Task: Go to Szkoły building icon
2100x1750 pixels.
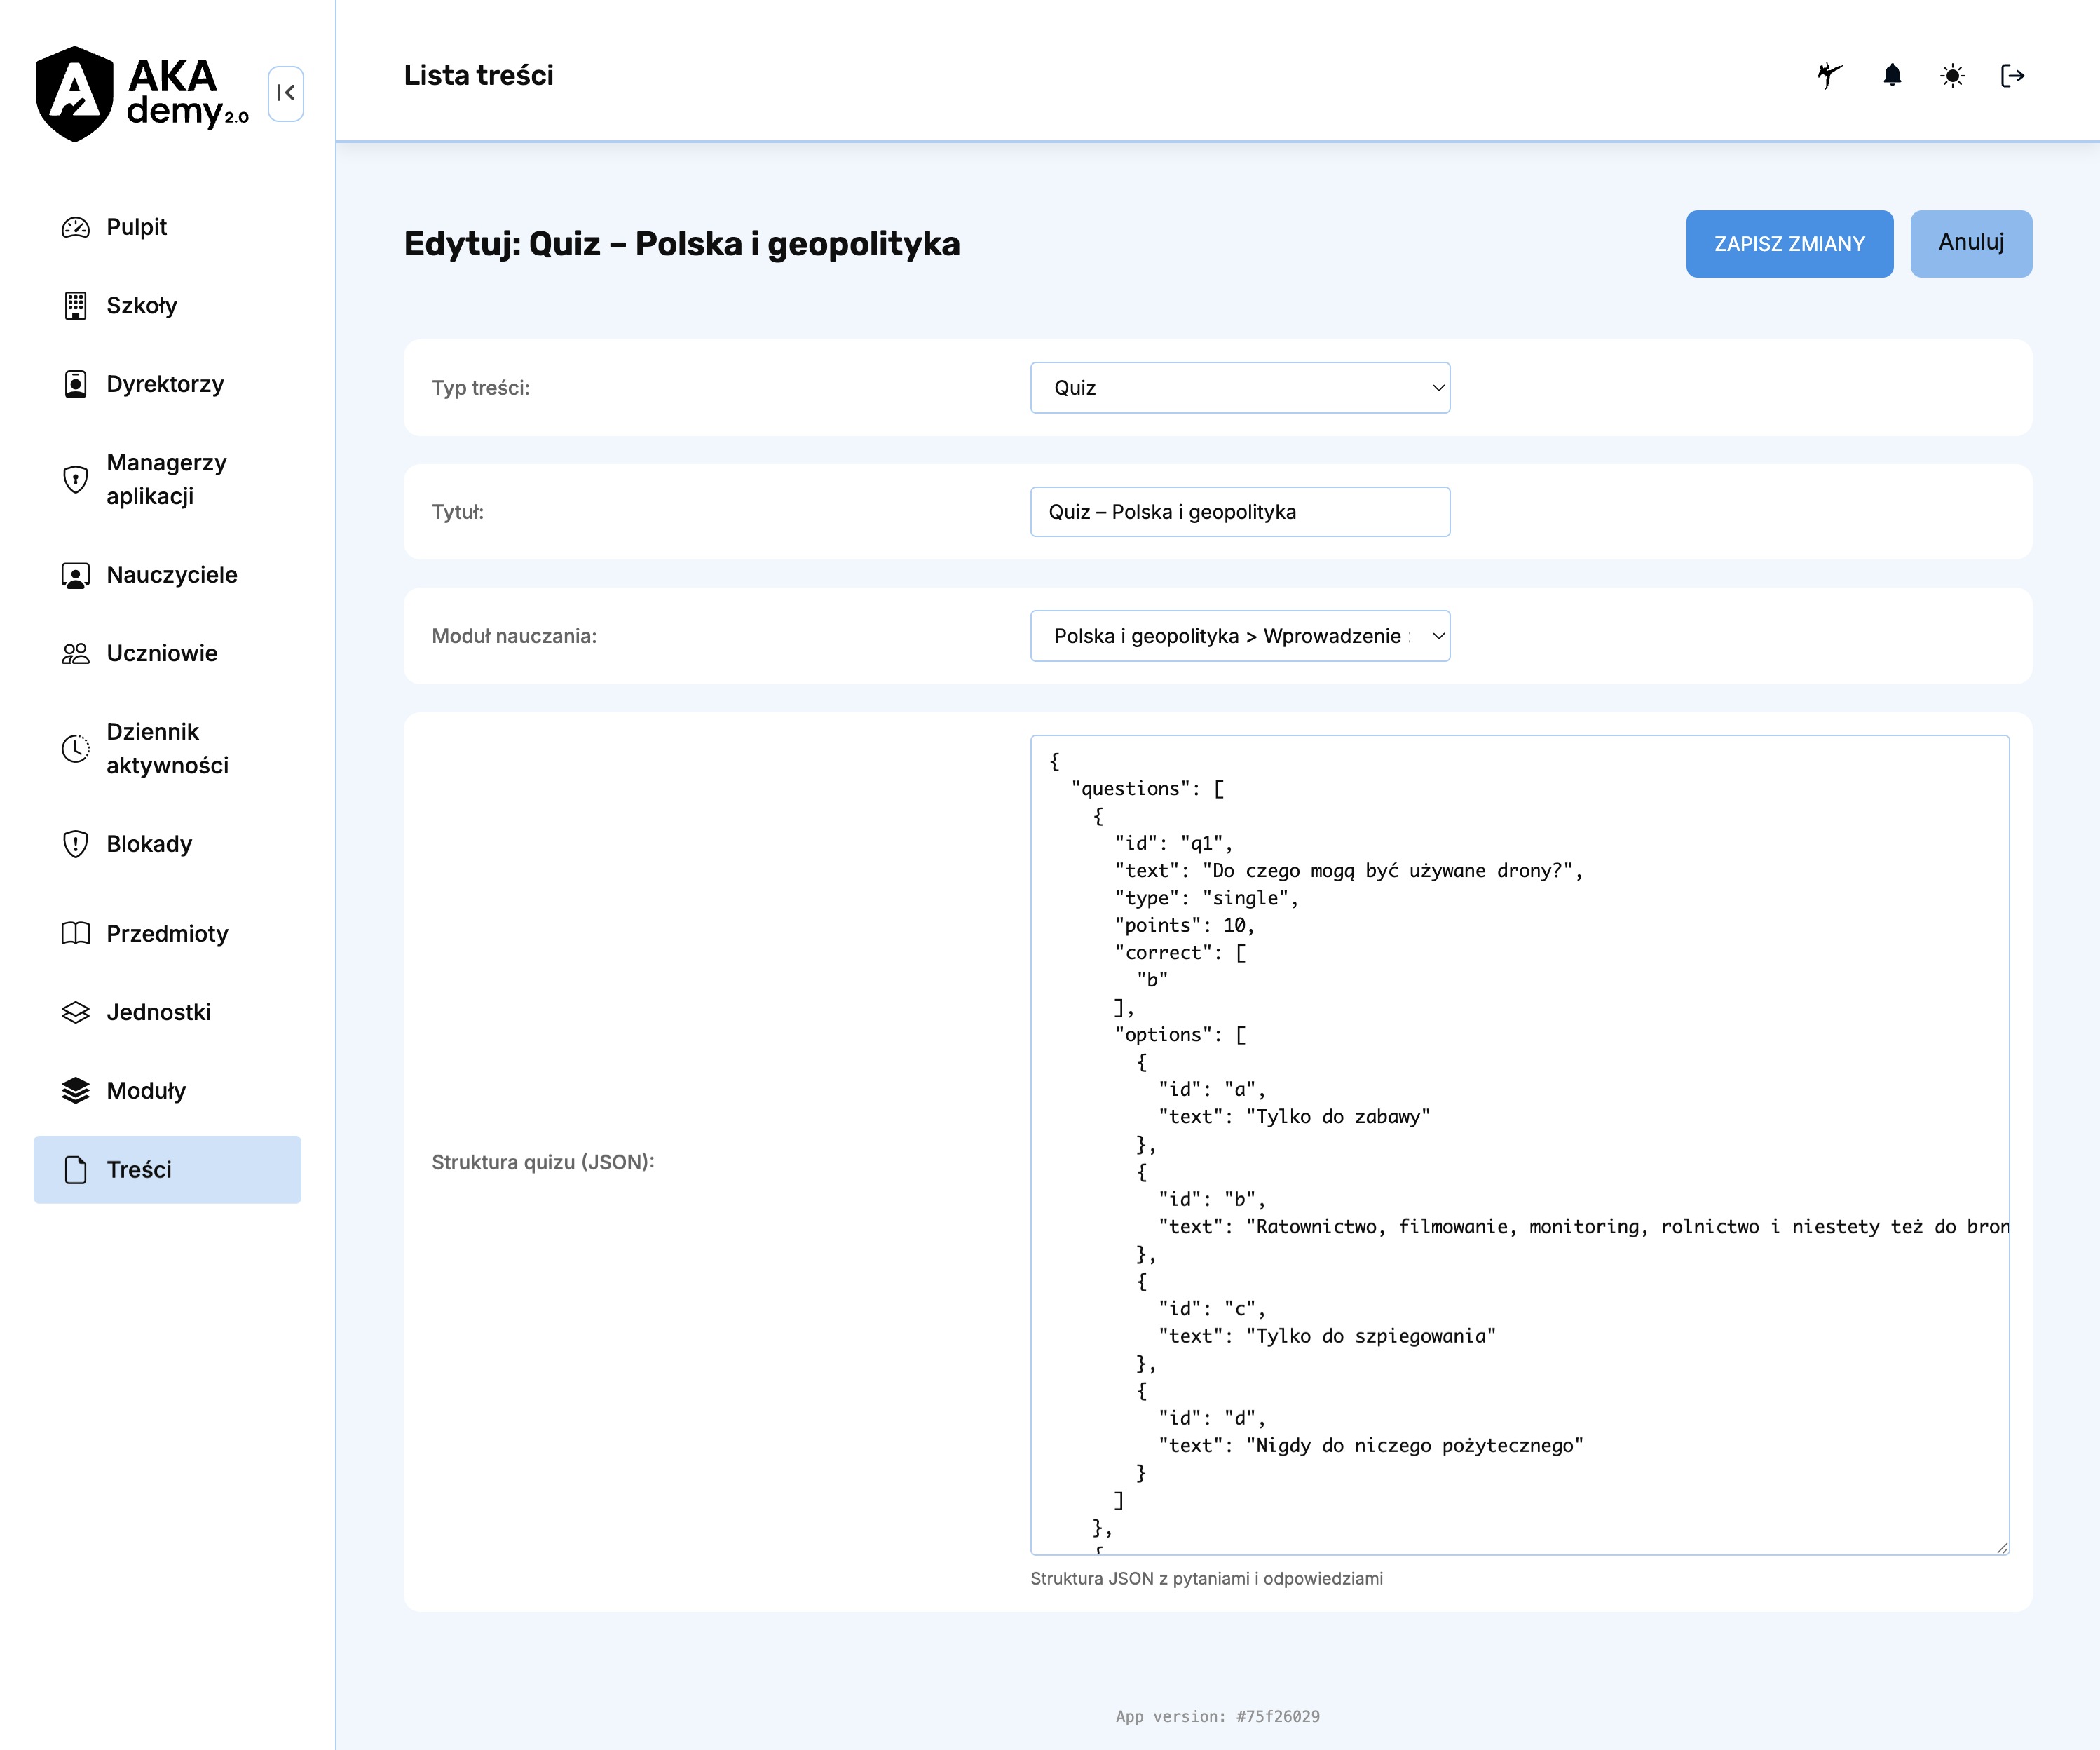Action: click(x=76, y=306)
